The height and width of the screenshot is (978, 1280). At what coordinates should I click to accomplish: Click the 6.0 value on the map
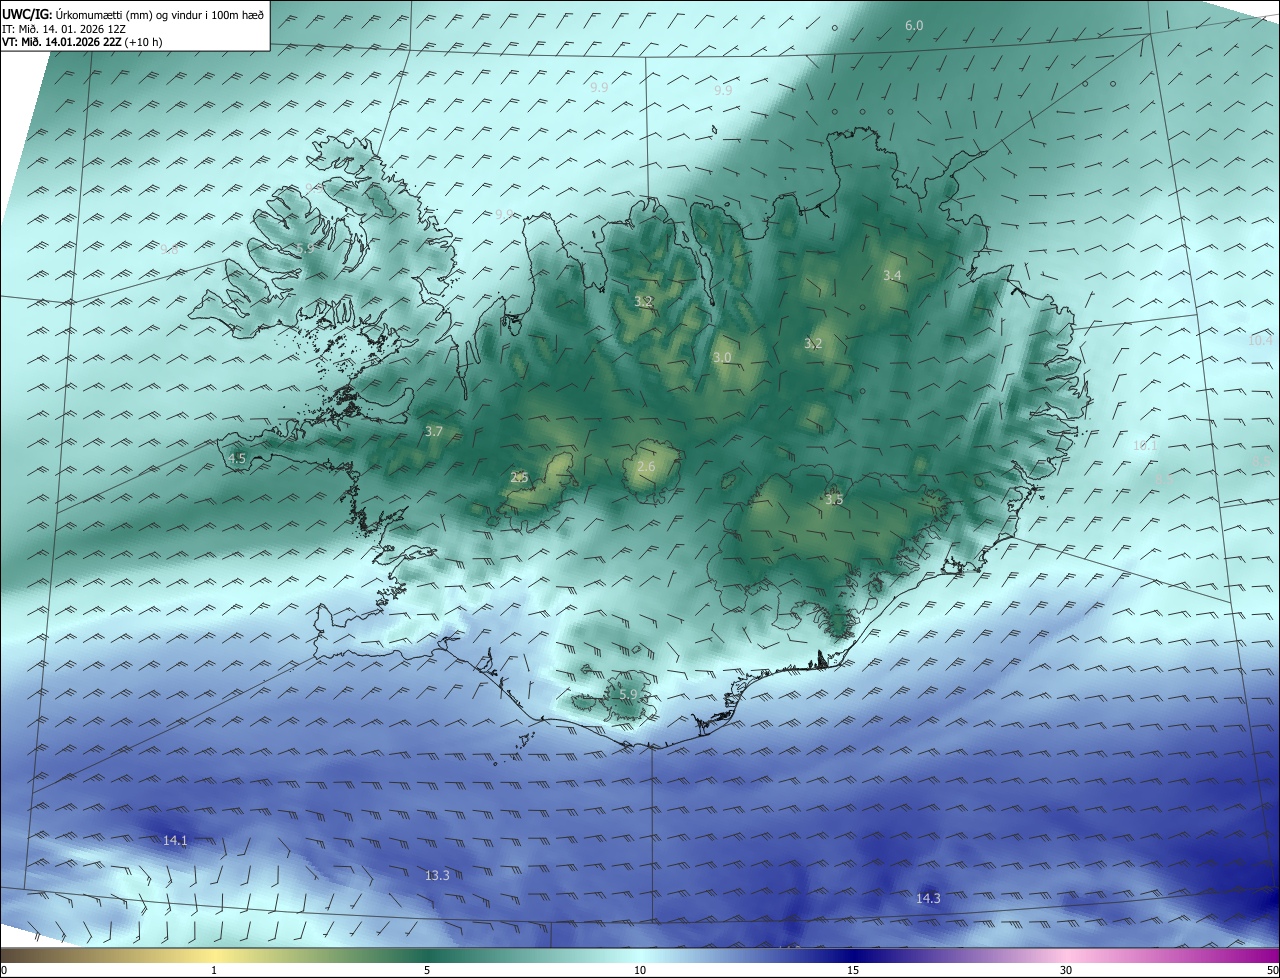(914, 25)
